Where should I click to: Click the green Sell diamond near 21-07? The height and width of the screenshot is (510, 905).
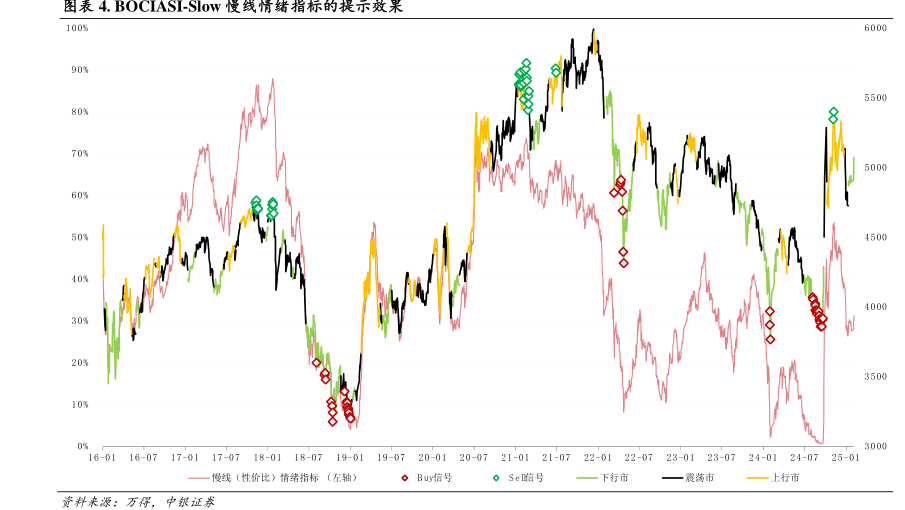coord(556,70)
